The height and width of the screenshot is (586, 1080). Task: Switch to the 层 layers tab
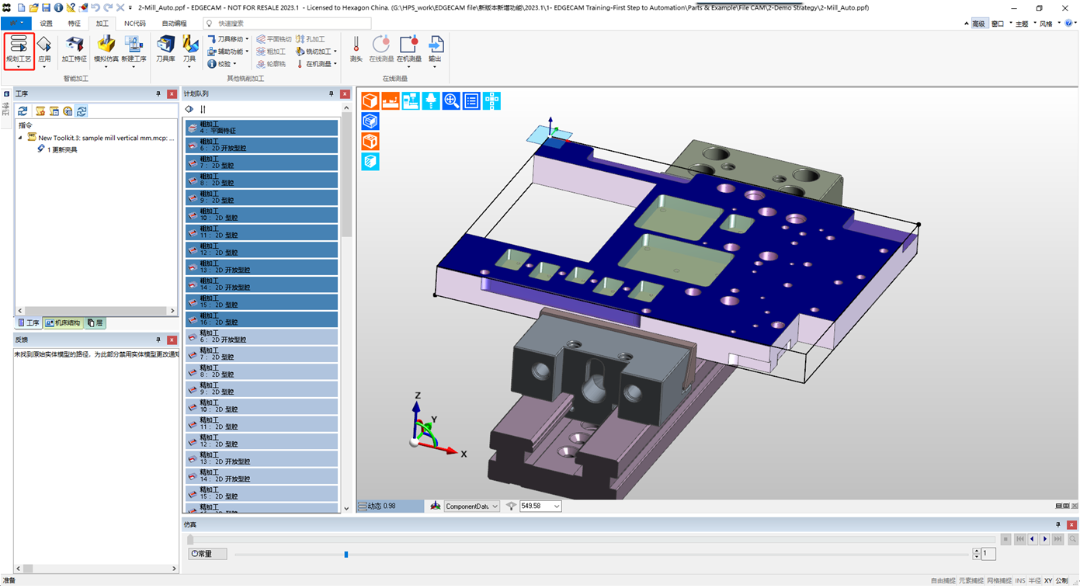(96, 323)
